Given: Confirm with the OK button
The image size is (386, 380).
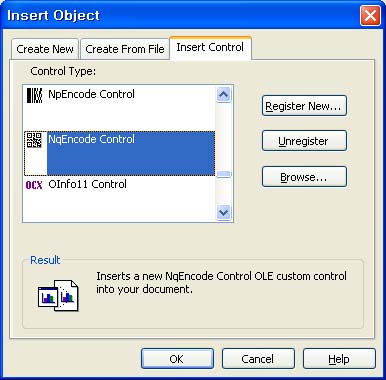Looking at the screenshot, I should 177,359.
